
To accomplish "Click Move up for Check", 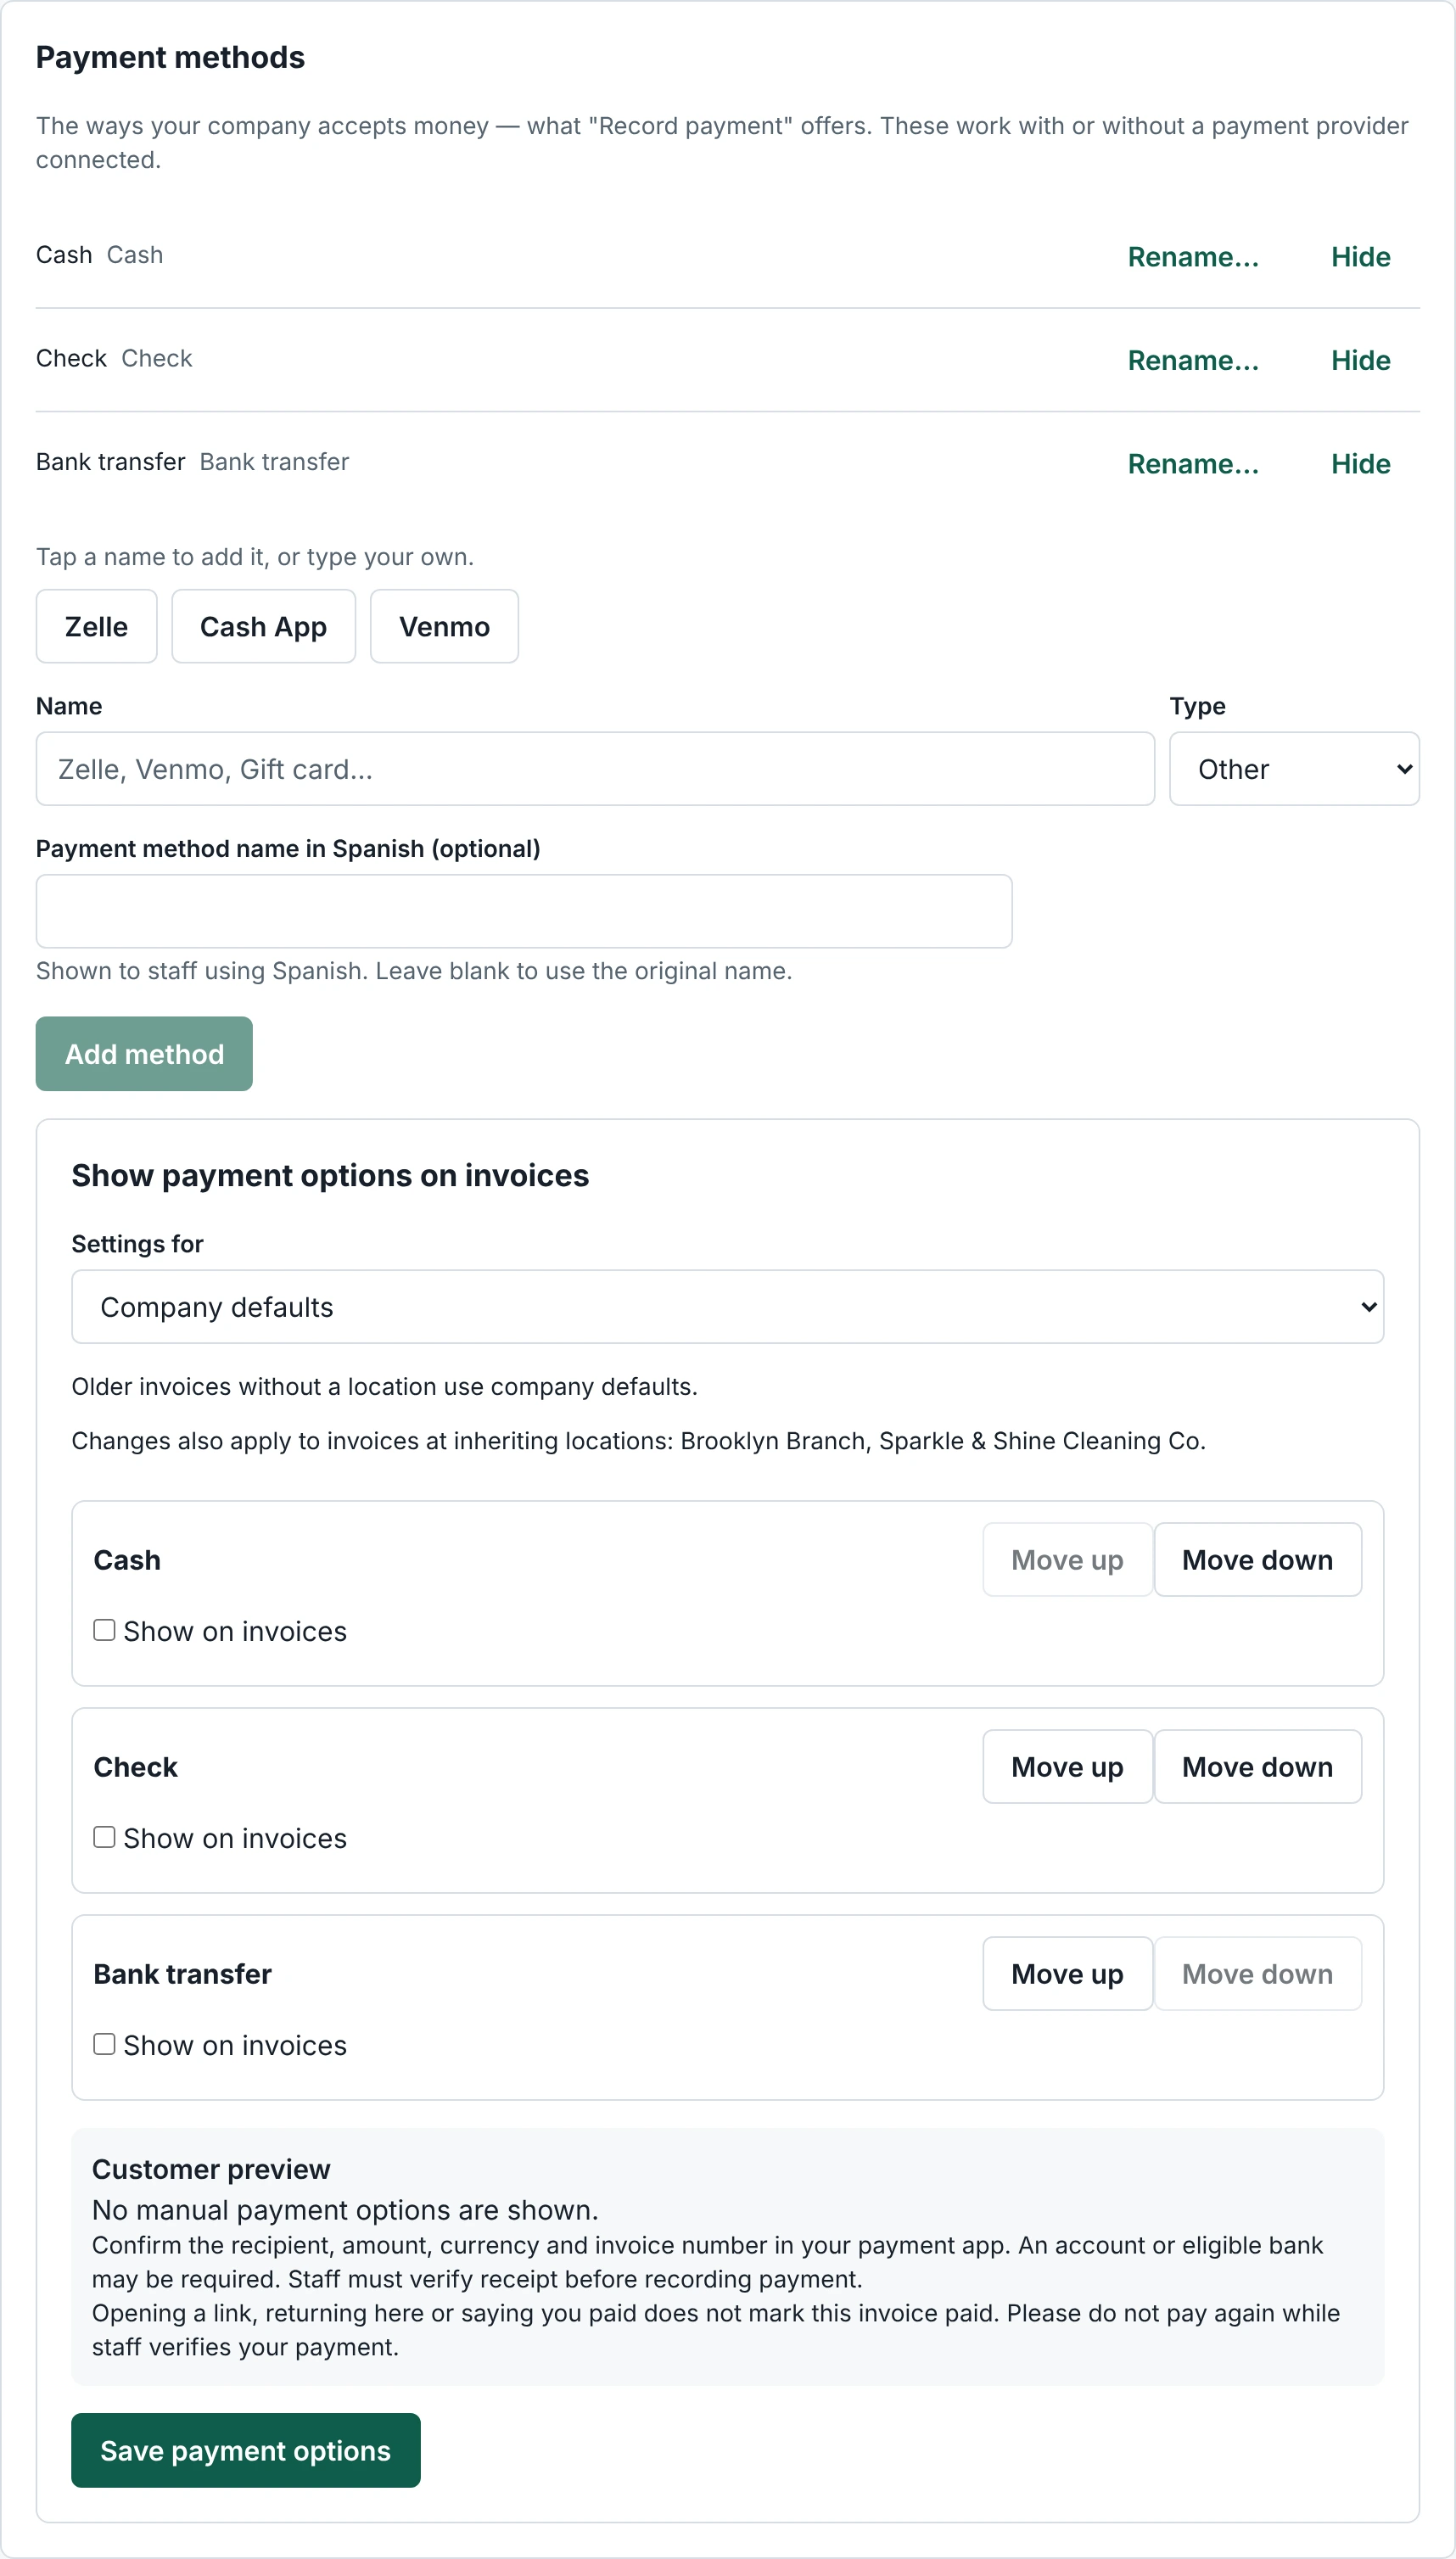I will tap(1067, 1767).
